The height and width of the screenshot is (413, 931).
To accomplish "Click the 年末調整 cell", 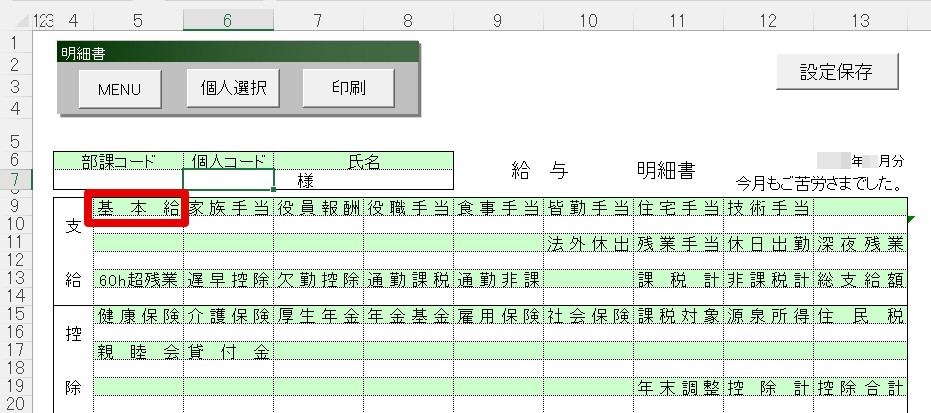I will 678,387.
